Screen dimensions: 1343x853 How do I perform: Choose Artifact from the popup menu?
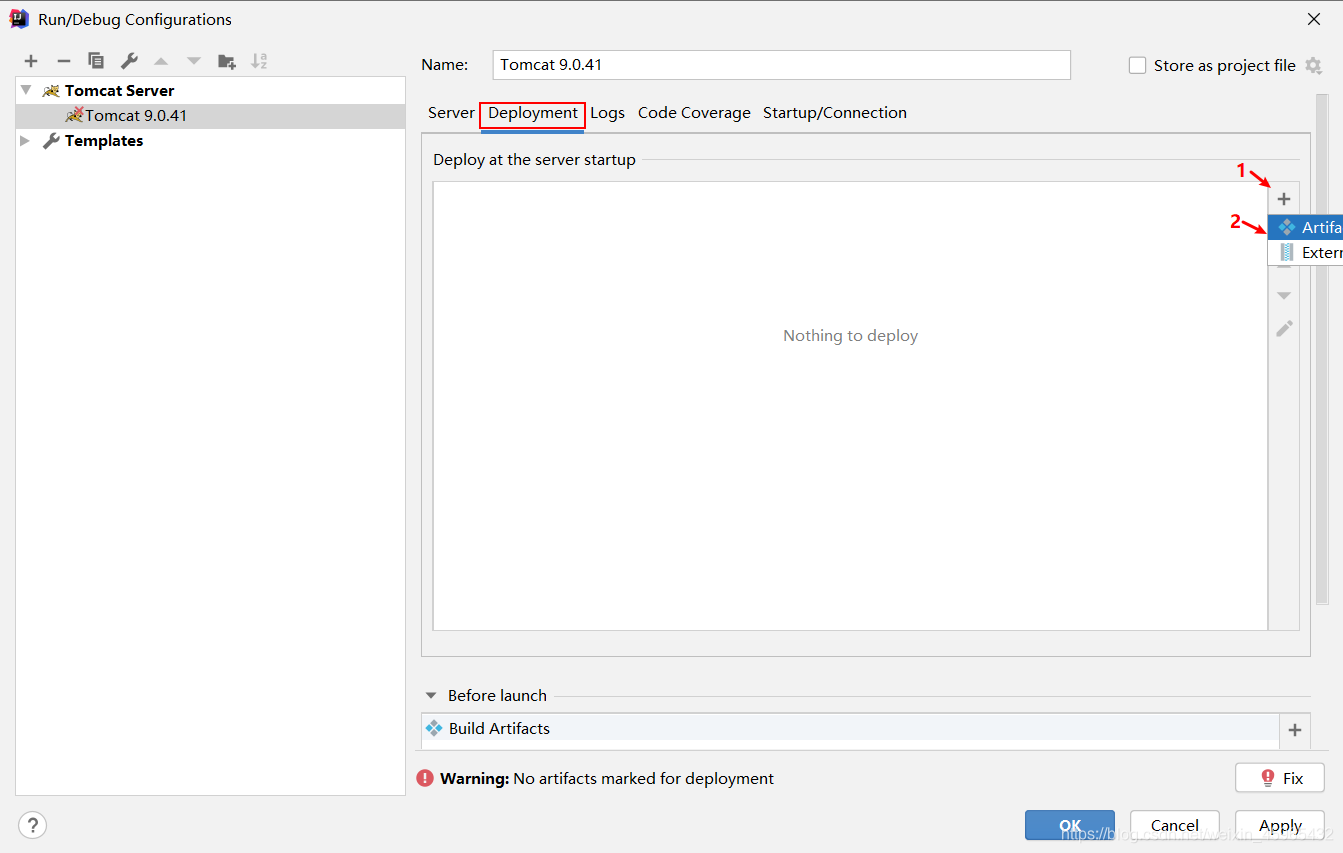point(1306,228)
